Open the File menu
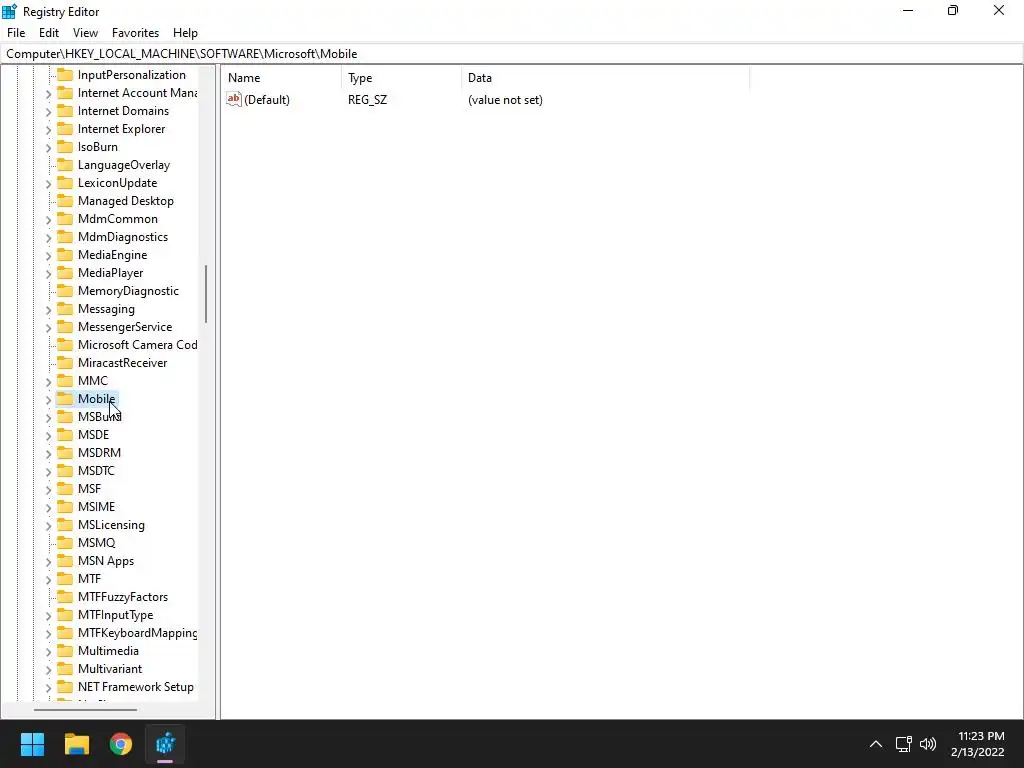 (x=16, y=33)
